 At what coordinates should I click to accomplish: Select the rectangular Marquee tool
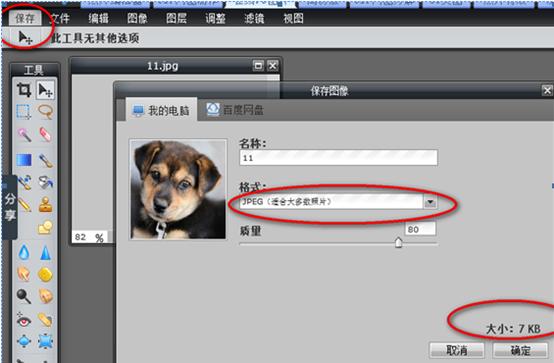point(24,112)
